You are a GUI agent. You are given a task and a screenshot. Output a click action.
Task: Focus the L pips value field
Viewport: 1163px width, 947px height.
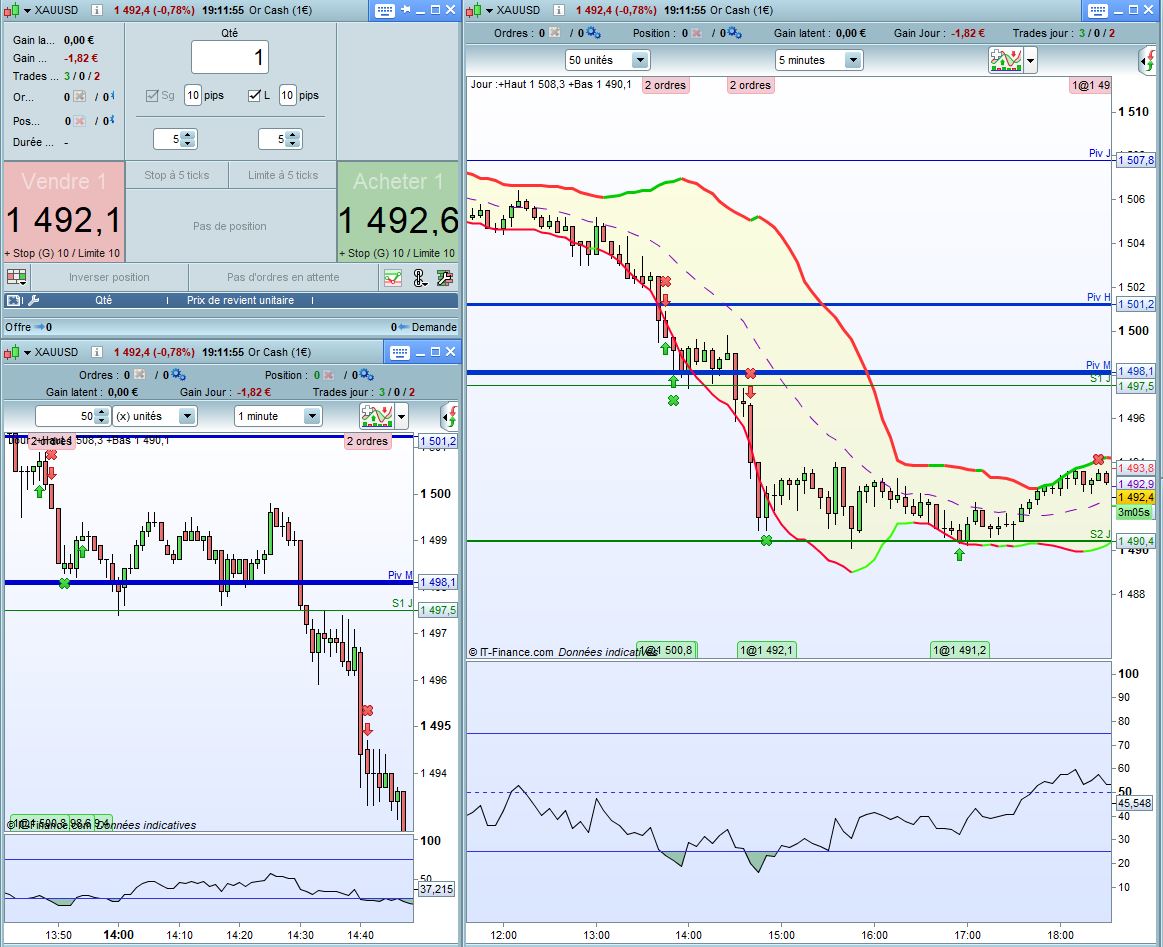coord(288,95)
